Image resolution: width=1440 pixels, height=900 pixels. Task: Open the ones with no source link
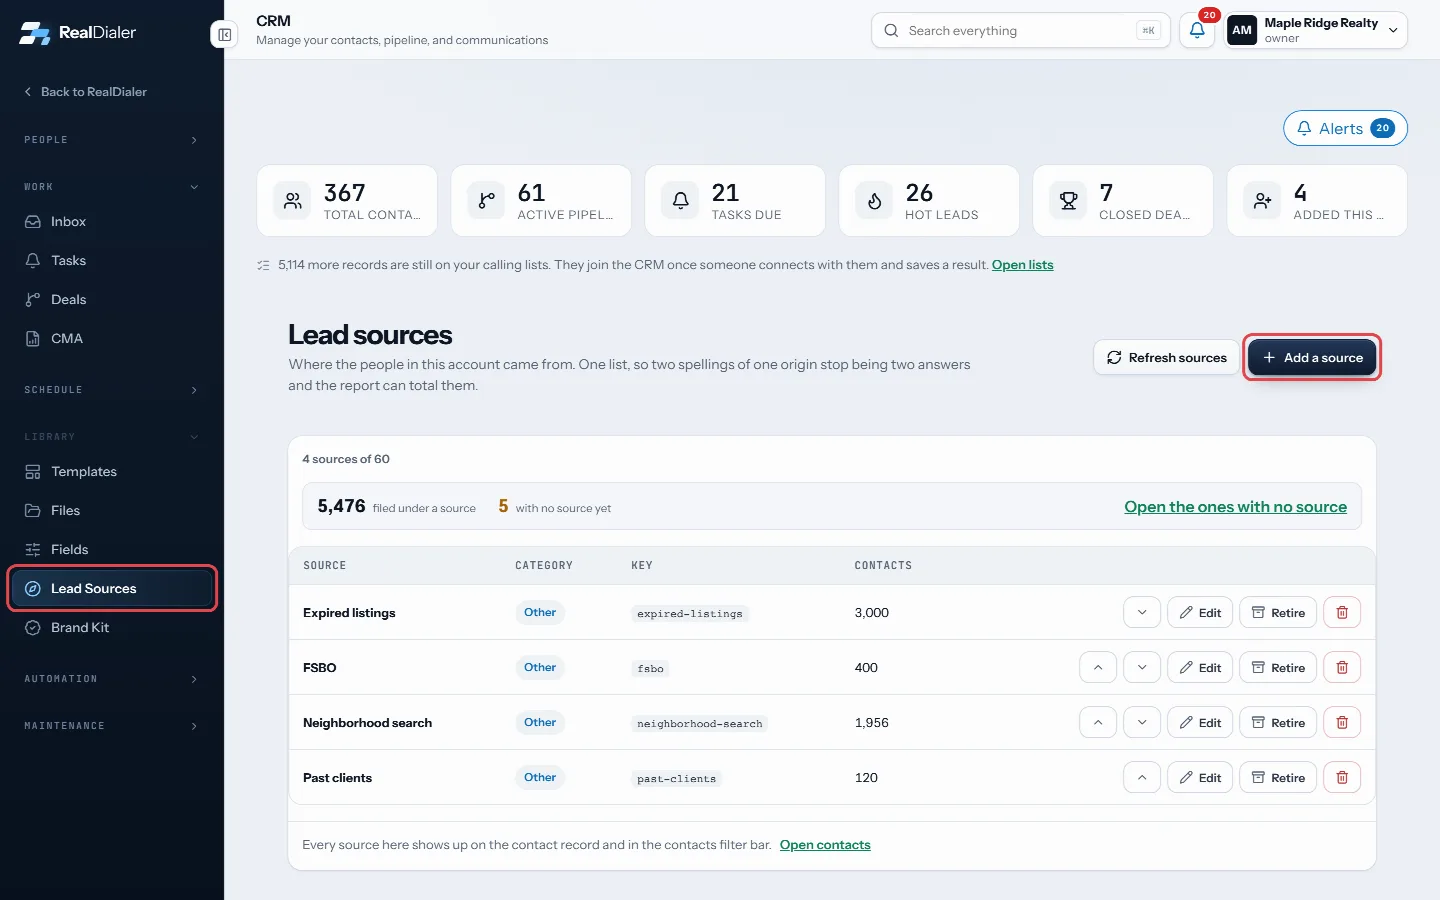click(1235, 507)
